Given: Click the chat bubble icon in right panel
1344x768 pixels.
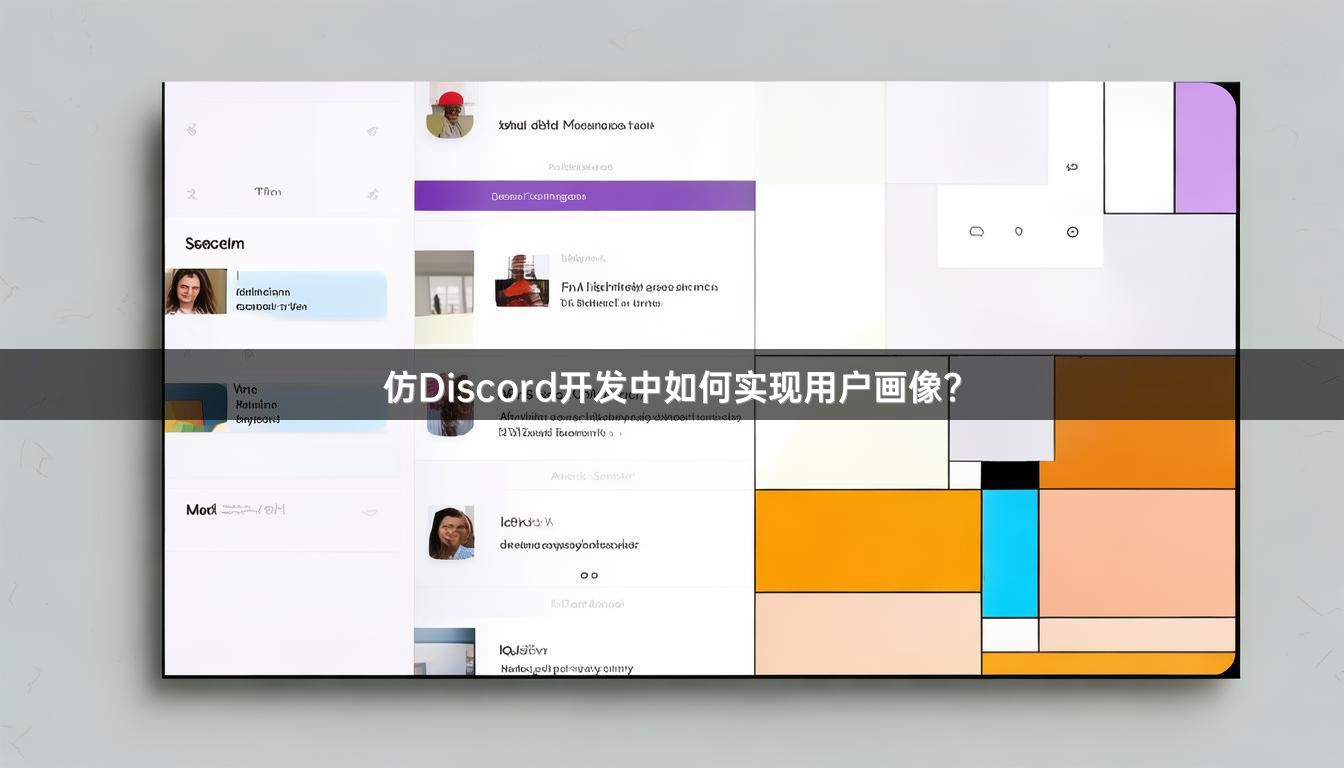Looking at the screenshot, I should click(976, 231).
